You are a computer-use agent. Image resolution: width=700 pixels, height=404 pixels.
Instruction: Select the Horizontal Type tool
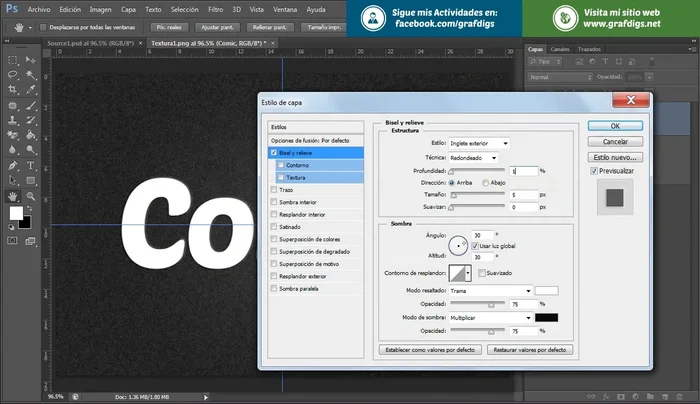[x=32, y=165]
